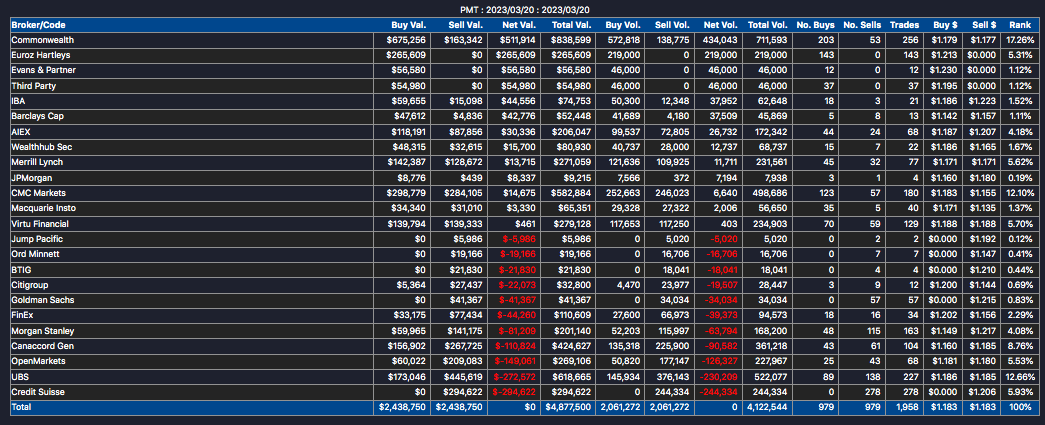Image resolution: width=1045 pixels, height=425 pixels.
Task: Click the Trades column header
Action: point(905,25)
